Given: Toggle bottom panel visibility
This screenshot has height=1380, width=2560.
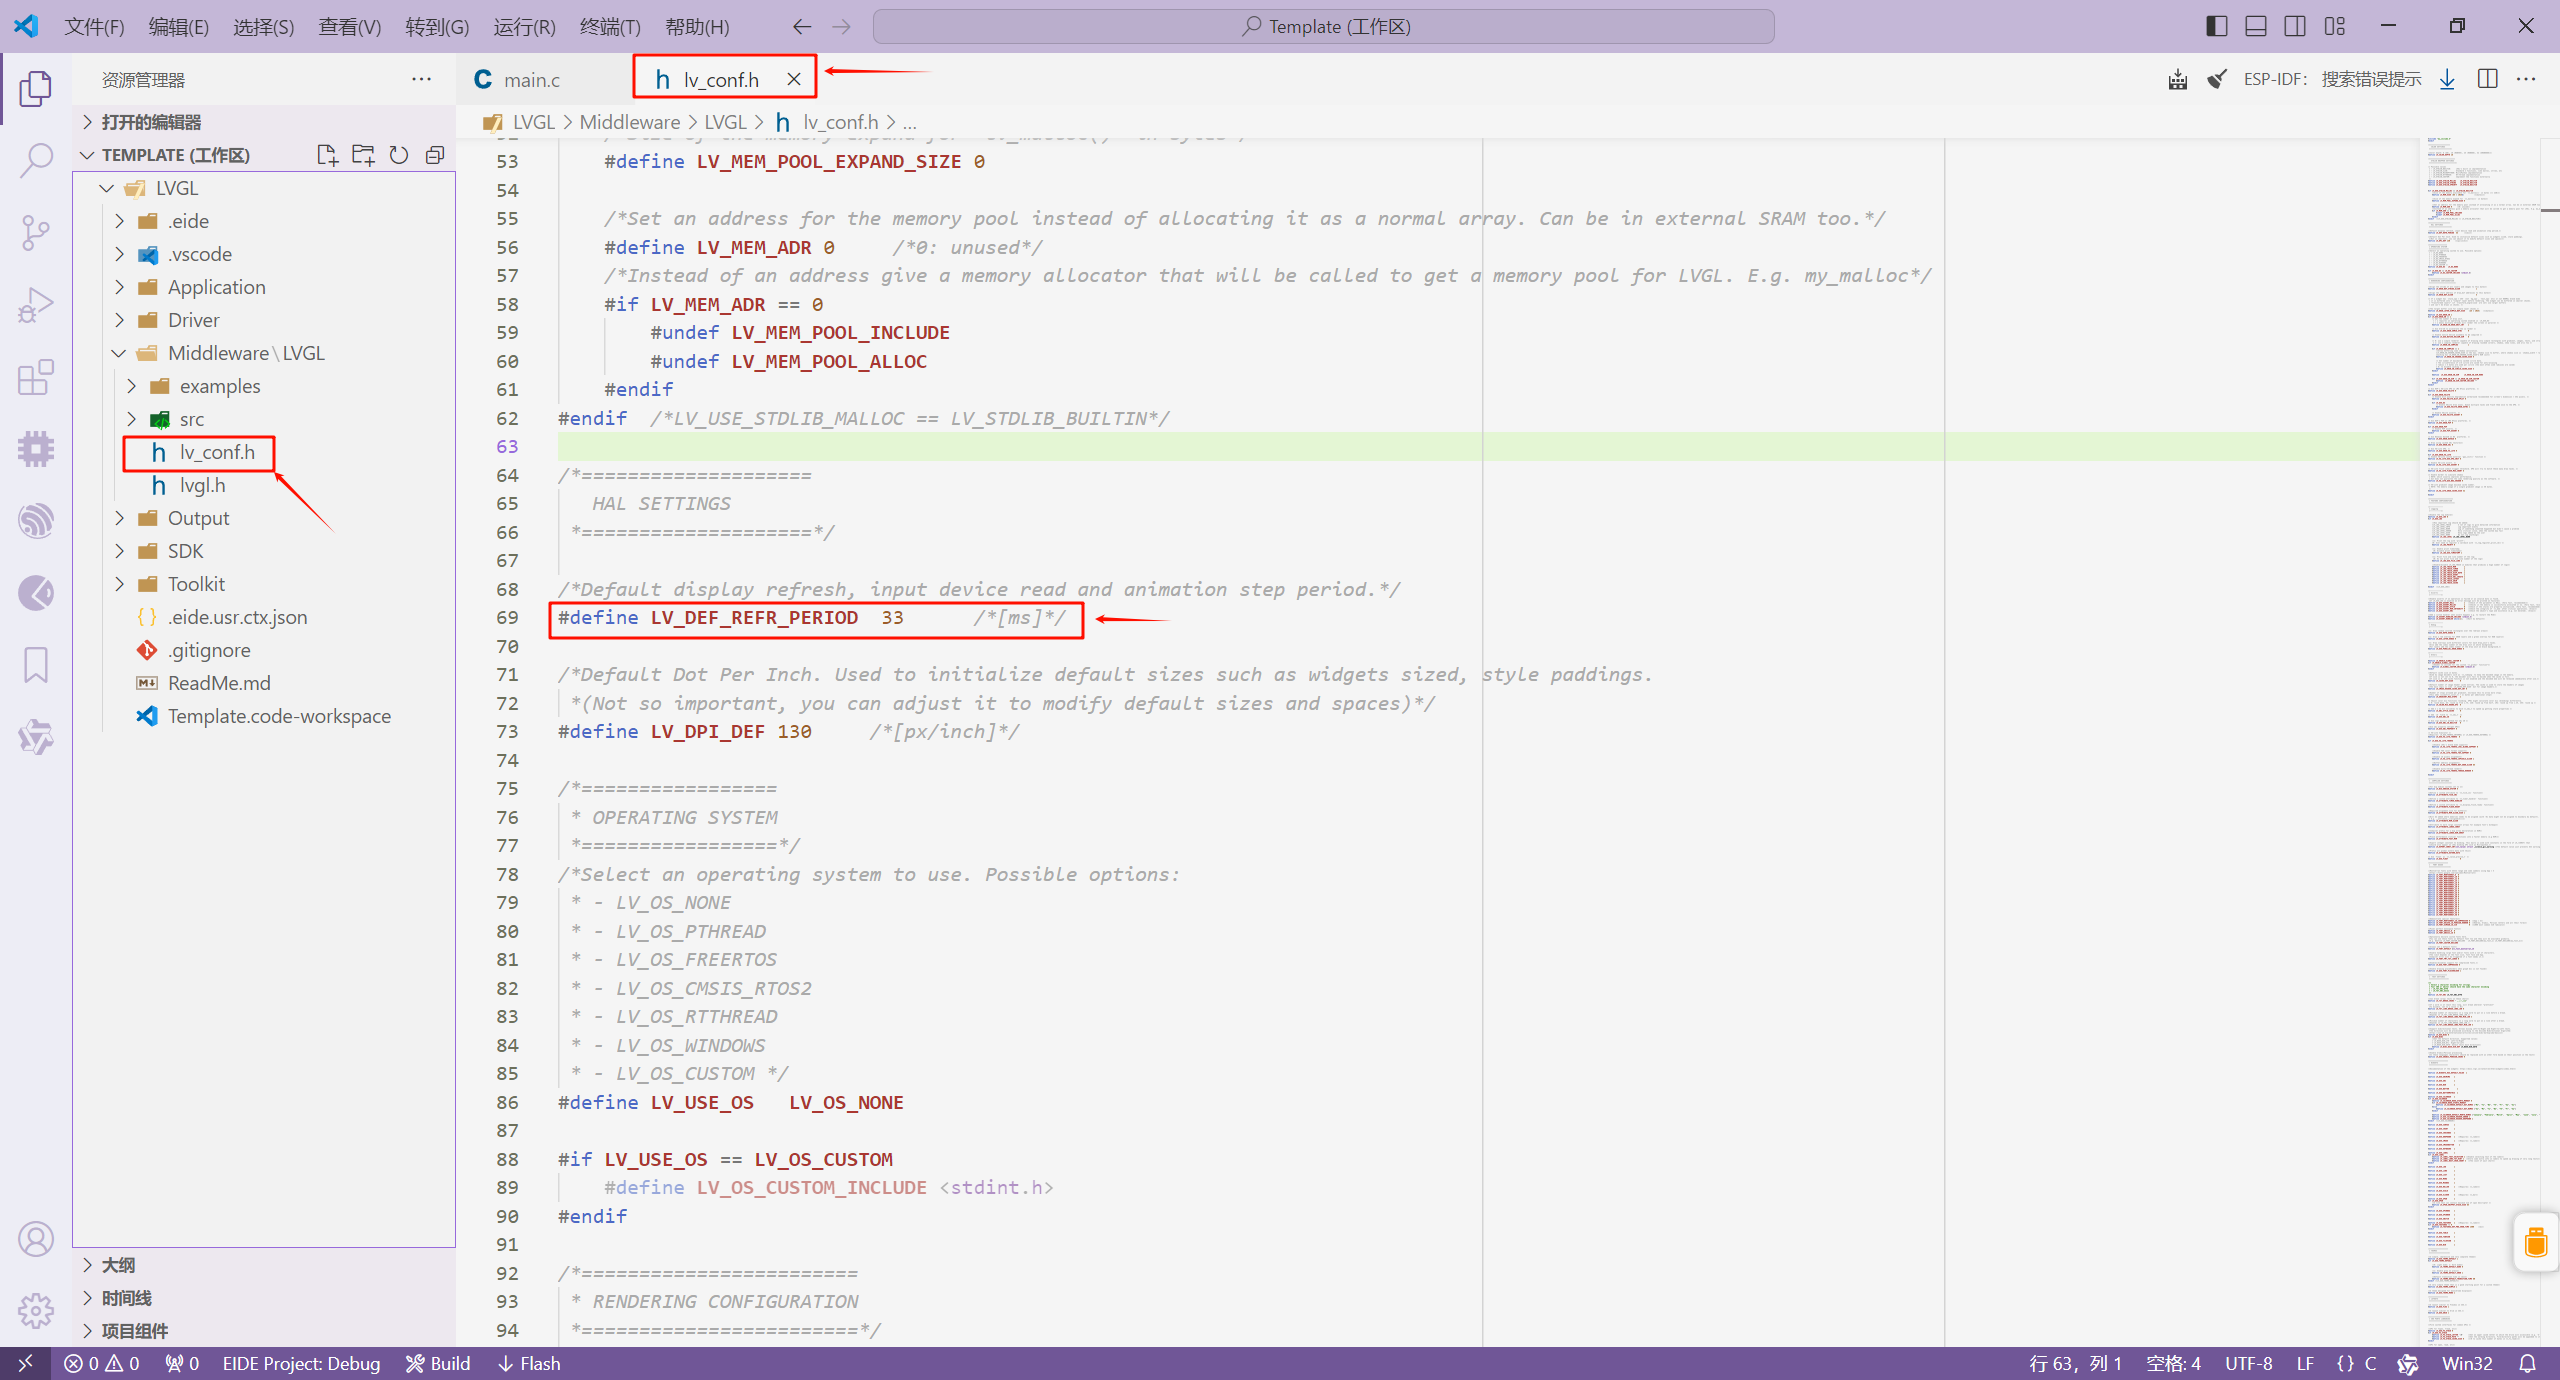Looking at the screenshot, I should (x=2256, y=26).
